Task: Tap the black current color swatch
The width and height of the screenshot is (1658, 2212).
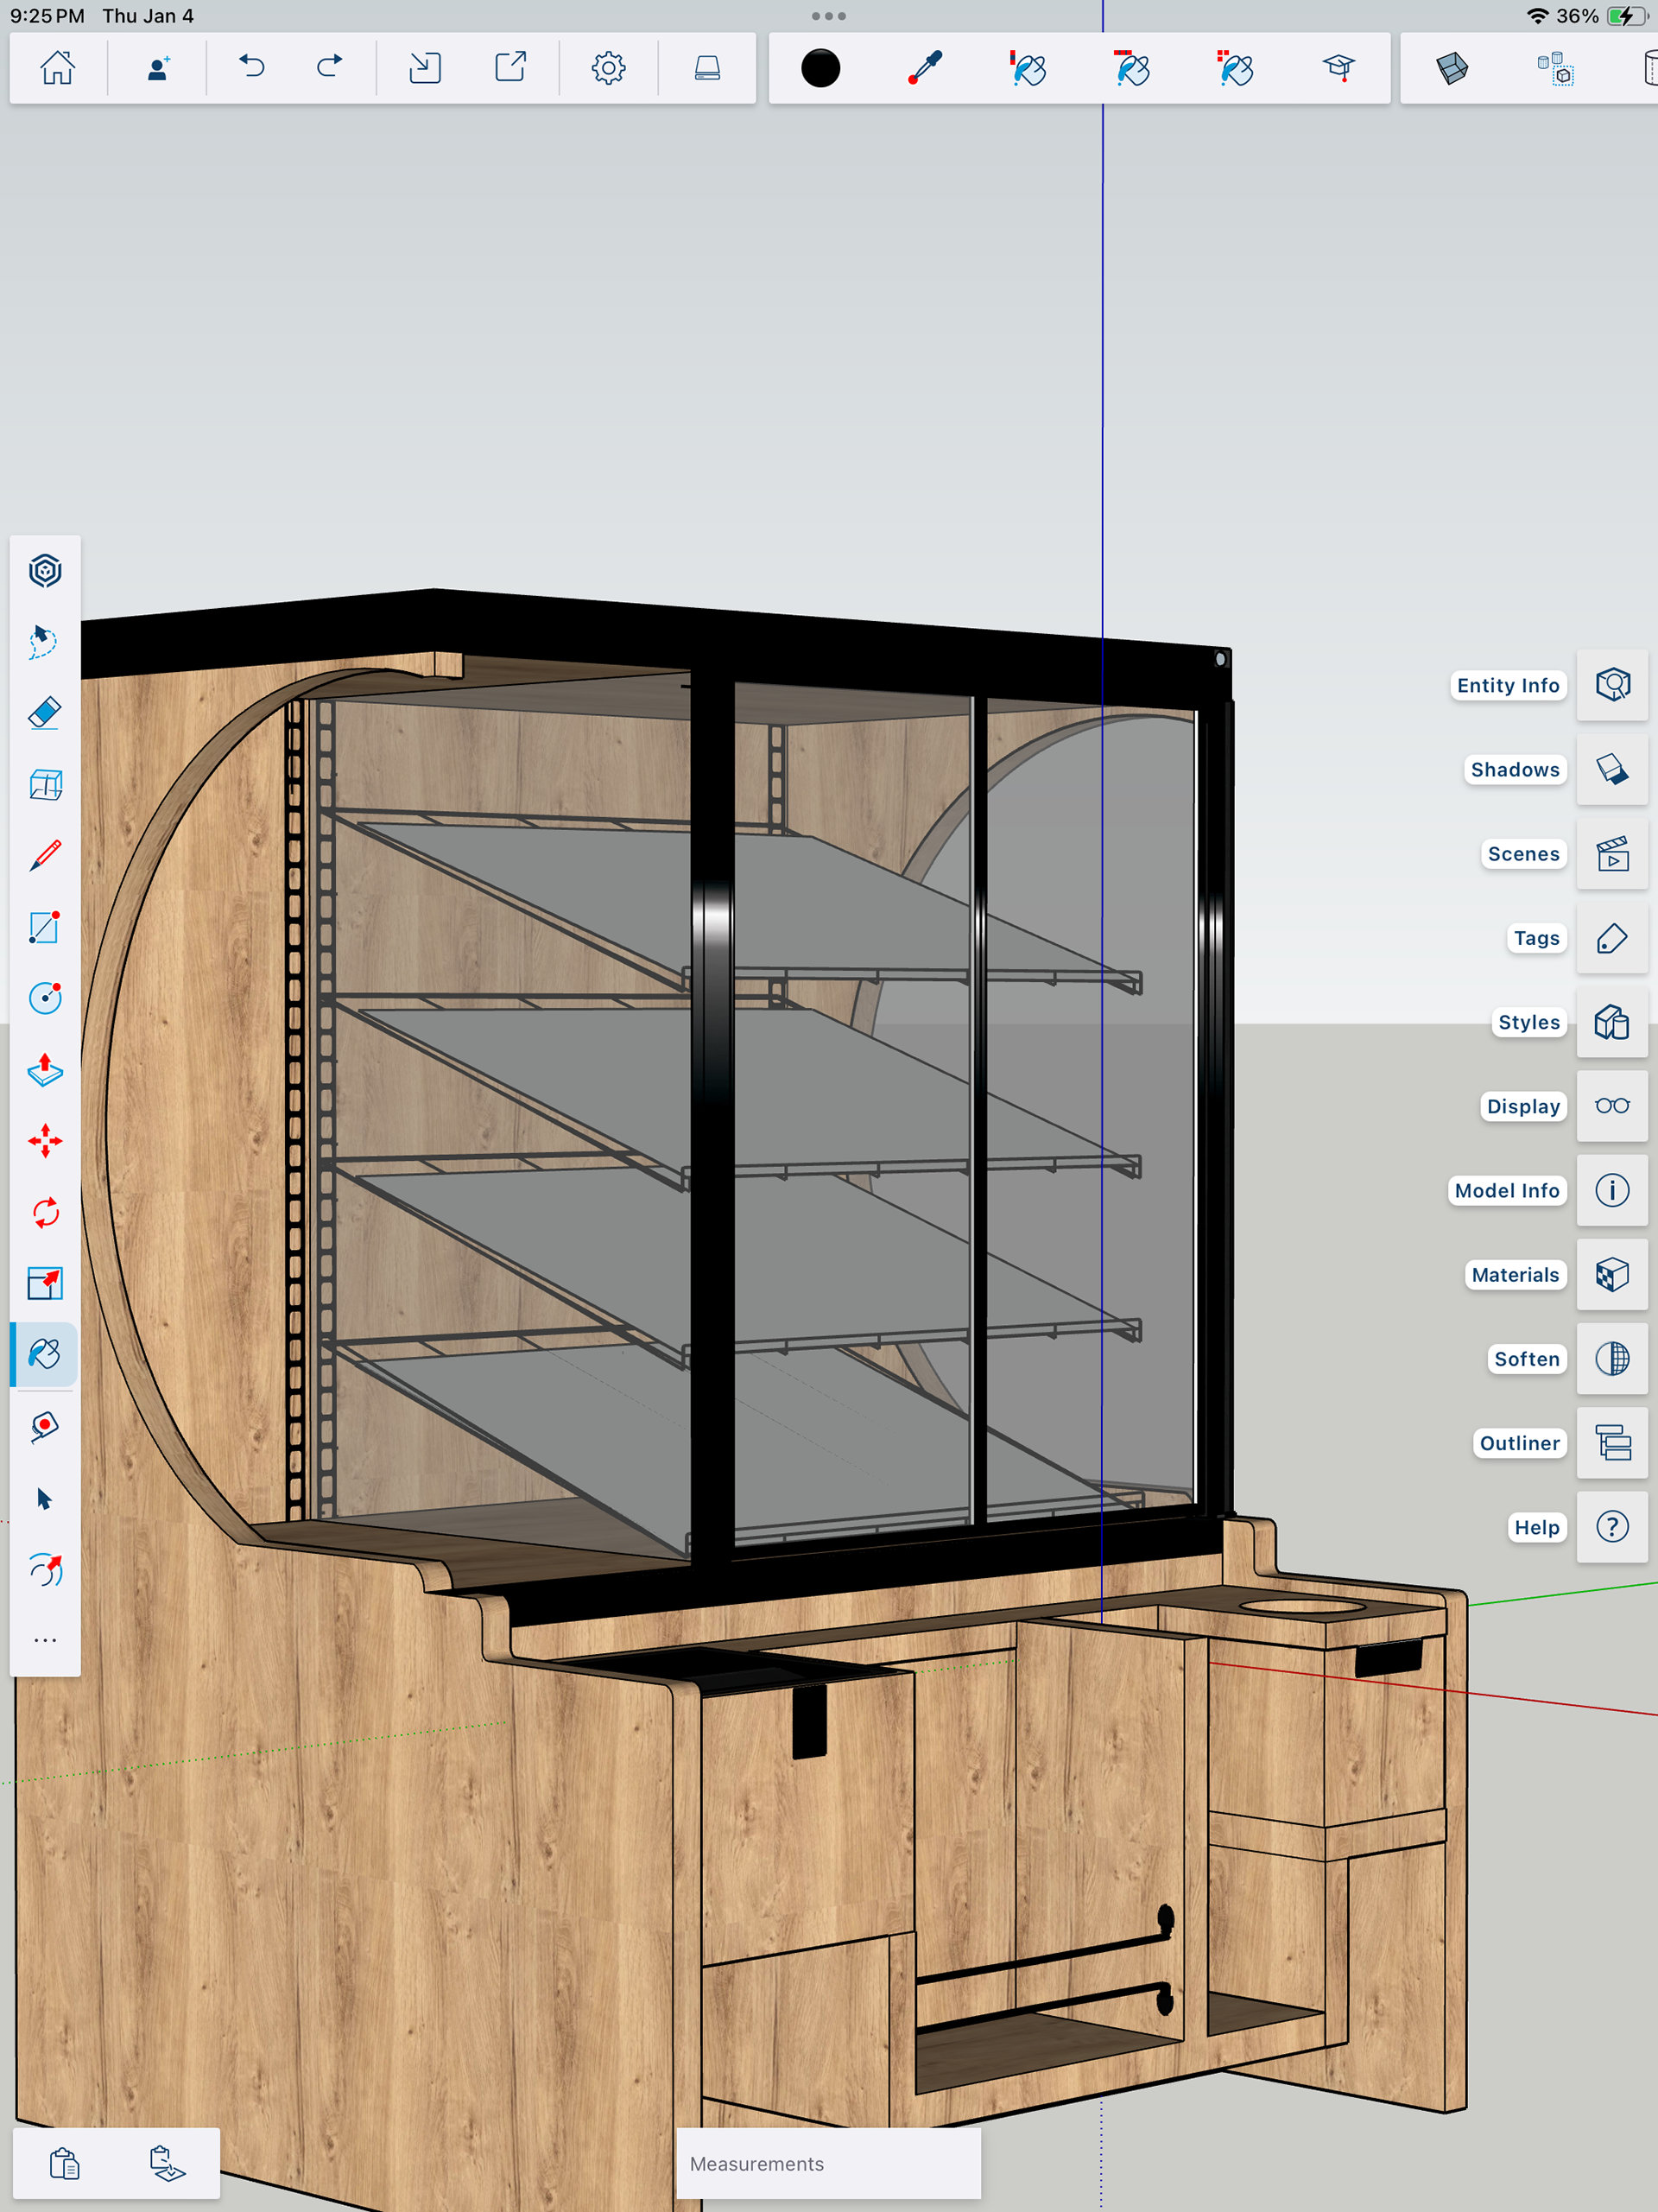Action: pyautogui.click(x=820, y=68)
